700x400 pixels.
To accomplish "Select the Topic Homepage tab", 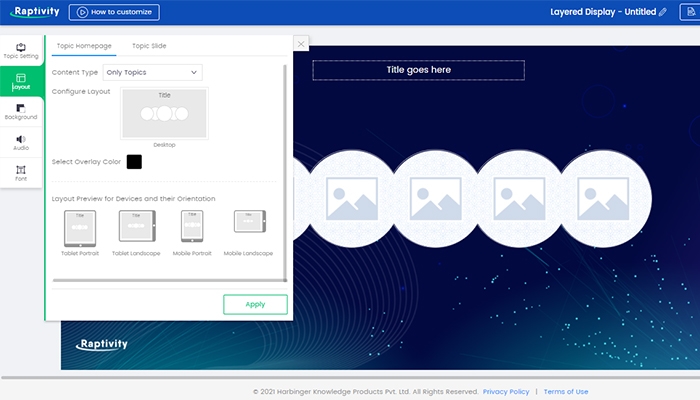I will 85,46.
